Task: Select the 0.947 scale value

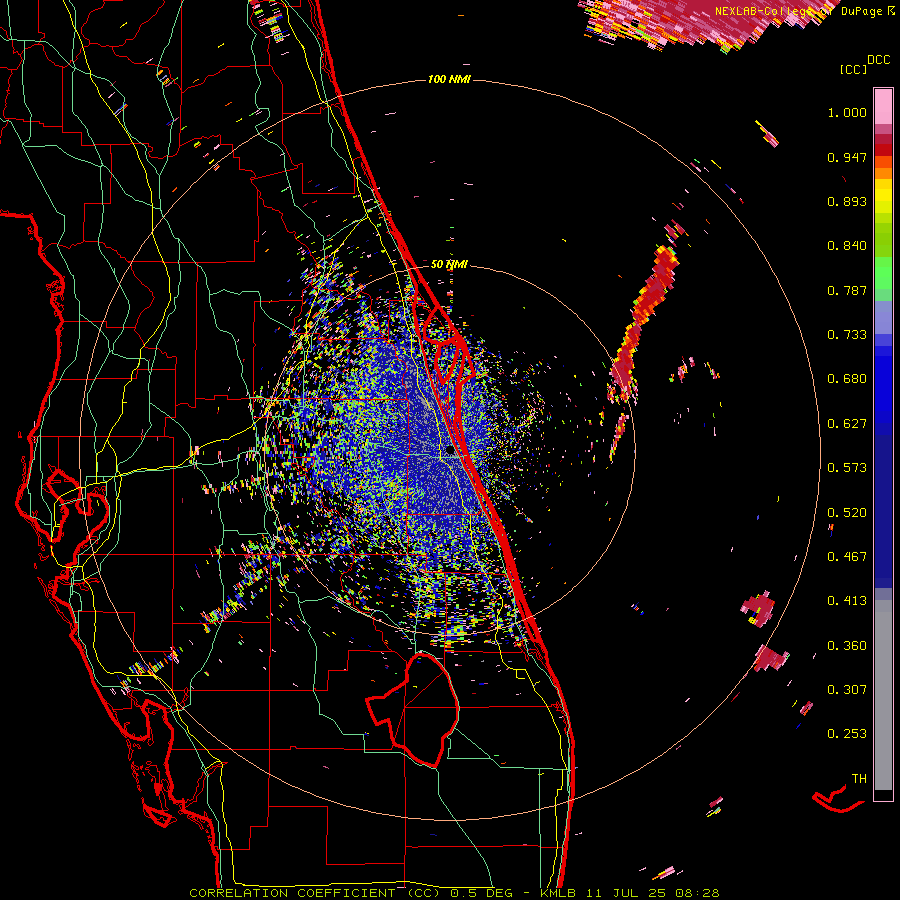Action: pyautogui.click(x=847, y=157)
